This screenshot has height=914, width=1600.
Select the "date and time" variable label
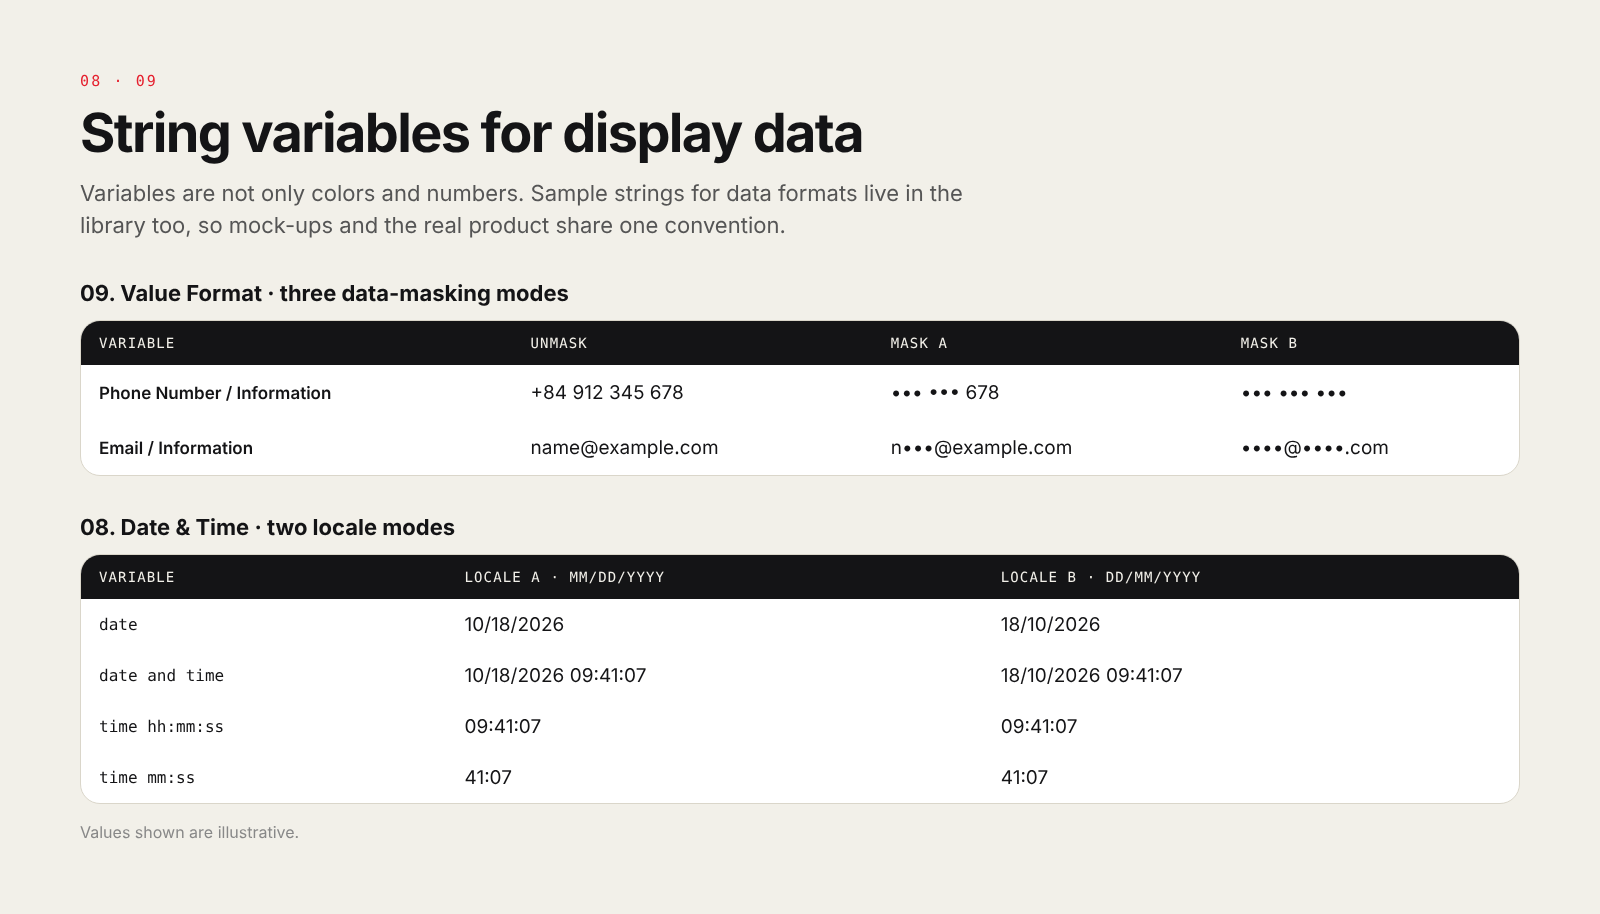tap(161, 675)
